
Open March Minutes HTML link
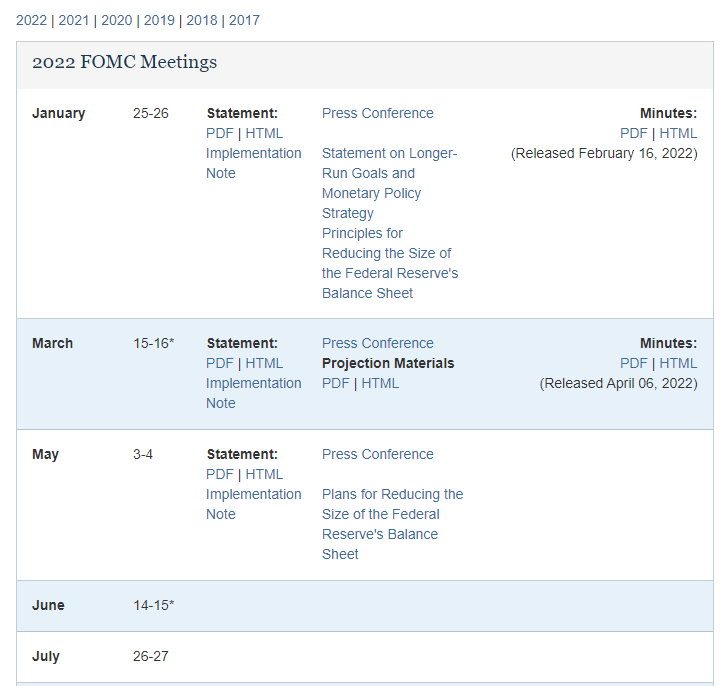pos(678,364)
